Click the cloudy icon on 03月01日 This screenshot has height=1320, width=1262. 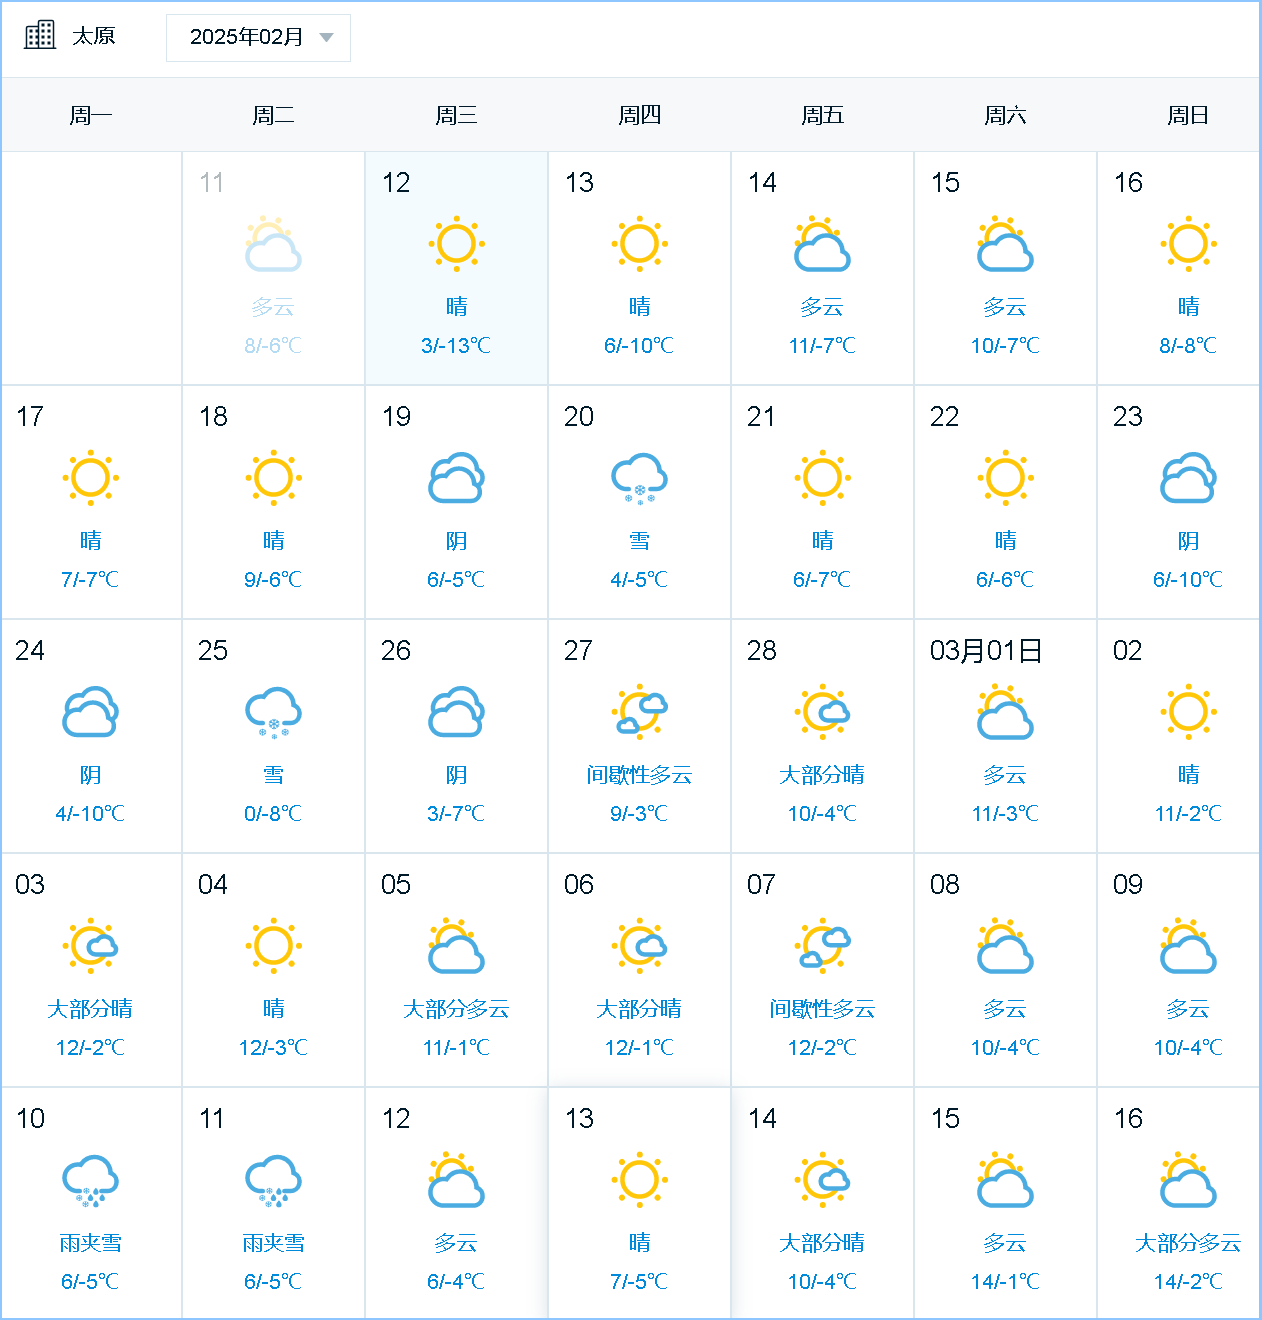pyautogui.click(x=1005, y=712)
